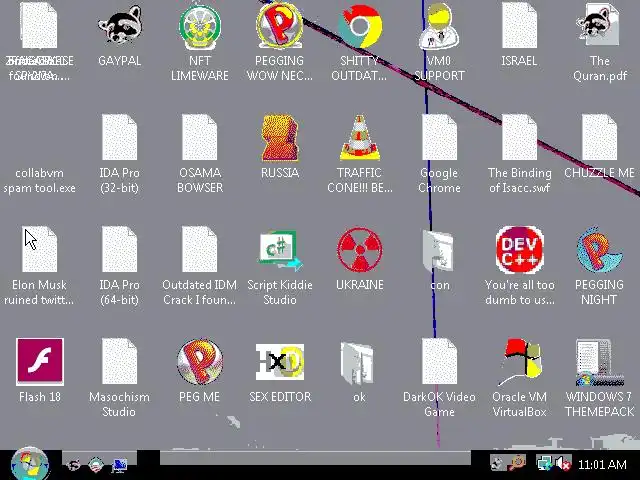Select the VM0 SUPPORT person icon
This screenshot has width=640, height=480.
[439, 26]
